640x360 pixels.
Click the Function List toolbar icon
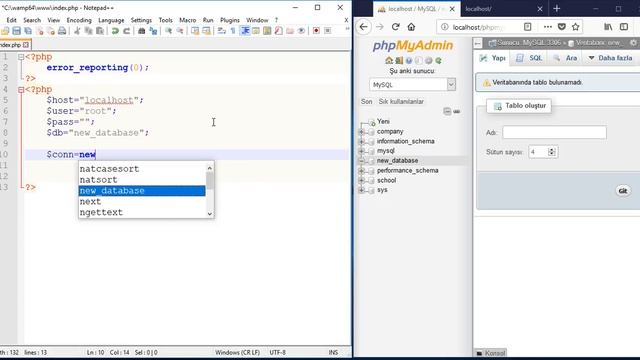[278, 31]
